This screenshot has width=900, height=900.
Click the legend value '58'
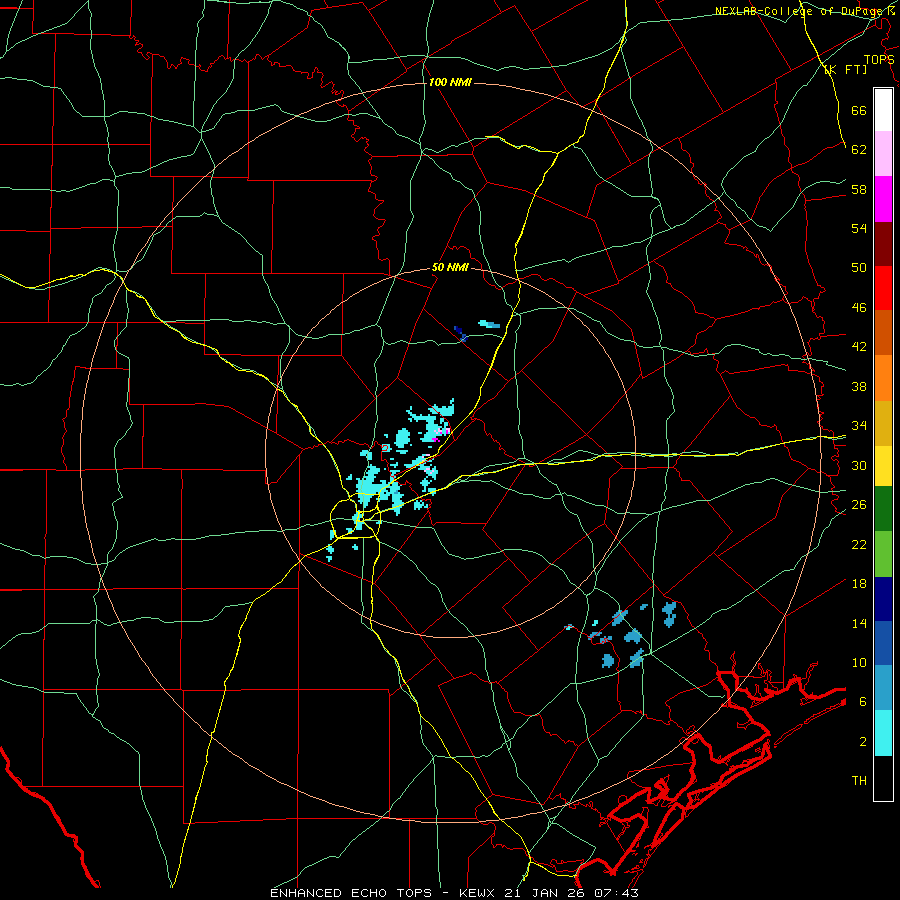[x=859, y=189]
